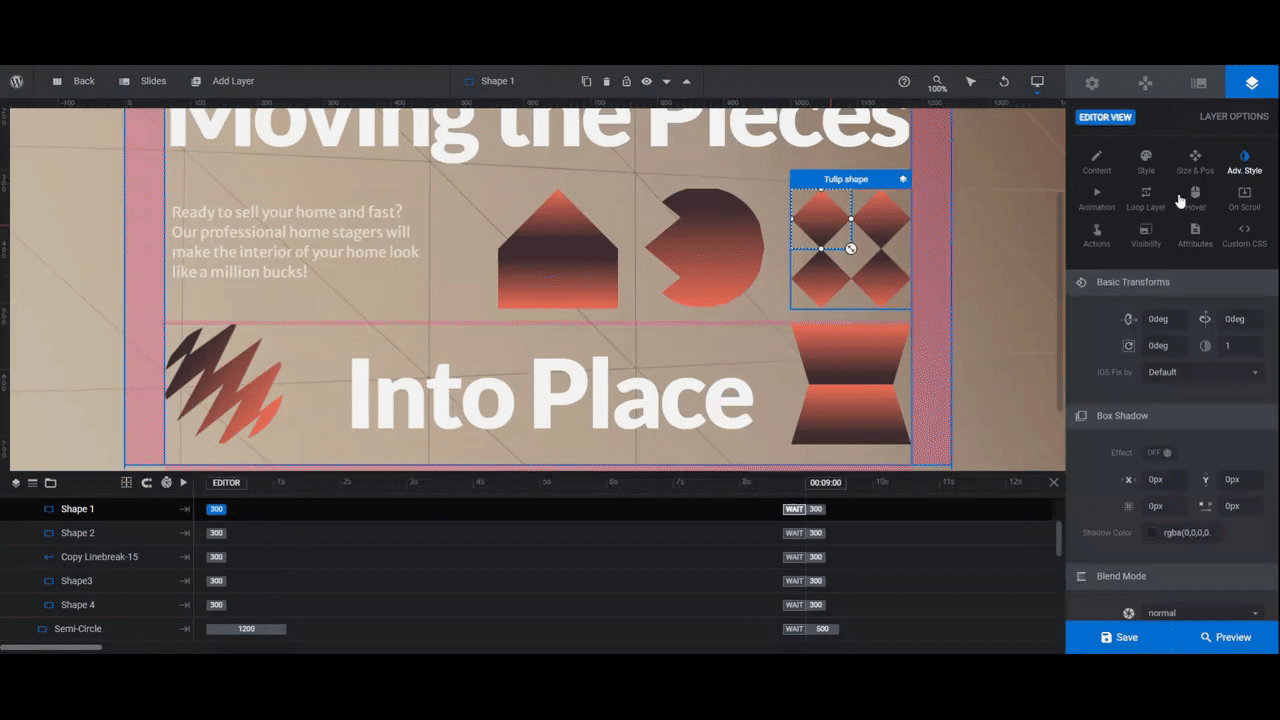Image resolution: width=1280 pixels, height=720 pixels.
Task: Switch to the slide options tab
Action: (1198, 83)
